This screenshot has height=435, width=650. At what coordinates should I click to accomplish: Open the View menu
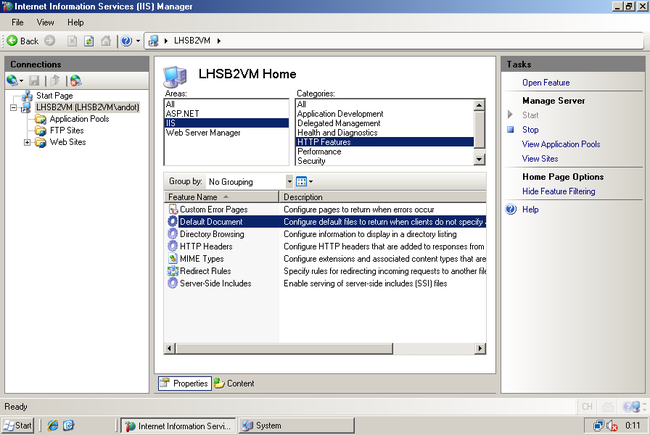pyautogui.click(x=45, y=22)
